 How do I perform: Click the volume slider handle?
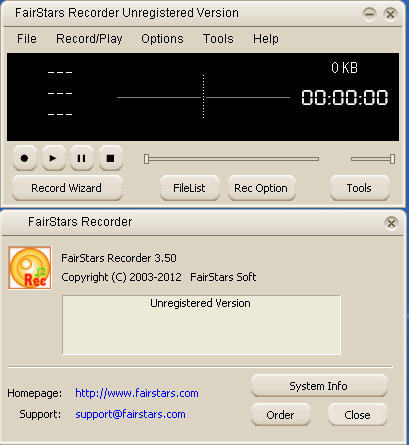[x=392, y=159]
